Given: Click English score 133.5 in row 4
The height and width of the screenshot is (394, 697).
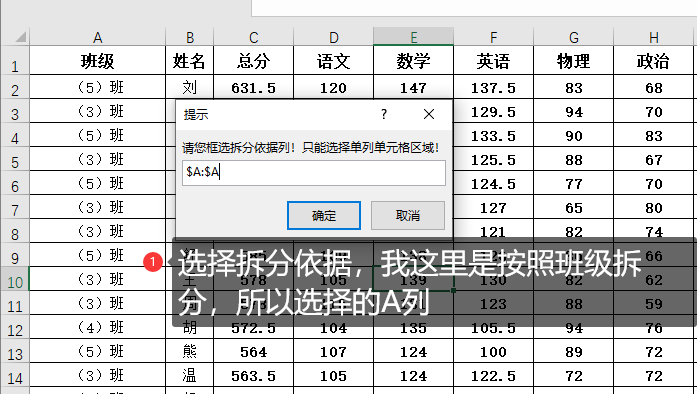Looking at the screenshot, I should [493, 136].
